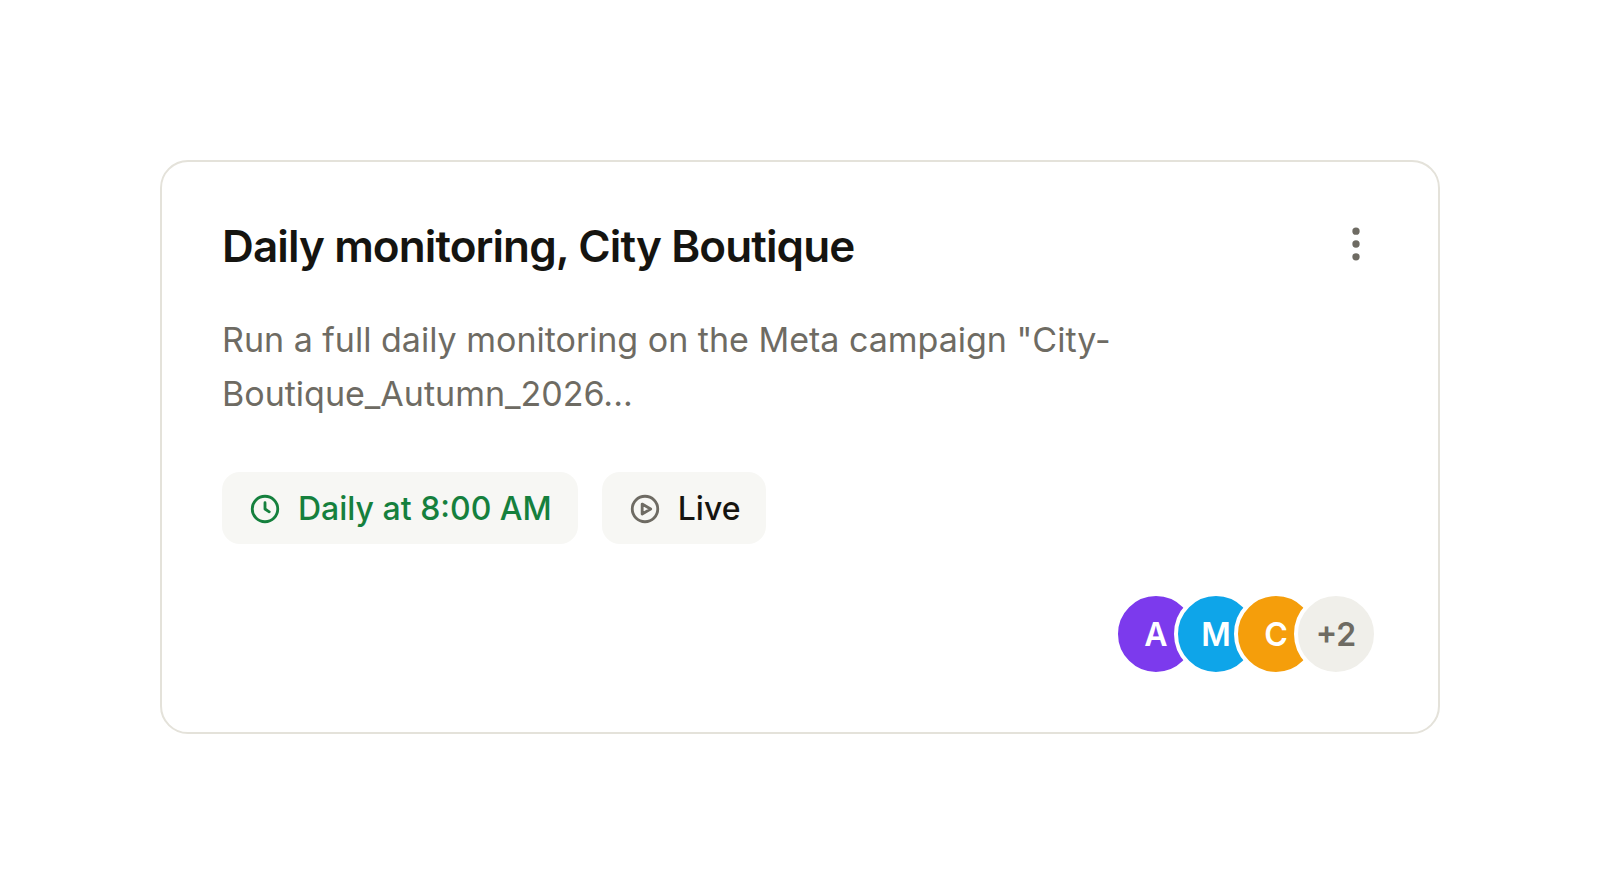Open the Daily monitoring, City Boutique title
The height and width of the screenshot is (894, 1600).
coord(538,247)
